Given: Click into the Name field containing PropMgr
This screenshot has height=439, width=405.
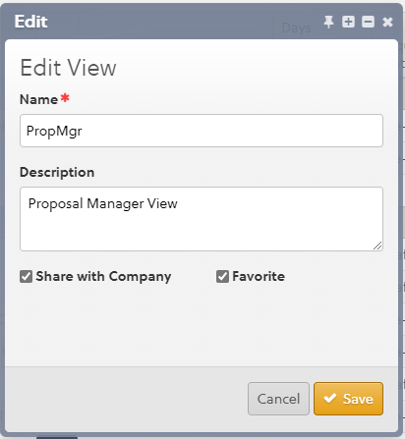Looking at the screenshot, I should 201,130.
